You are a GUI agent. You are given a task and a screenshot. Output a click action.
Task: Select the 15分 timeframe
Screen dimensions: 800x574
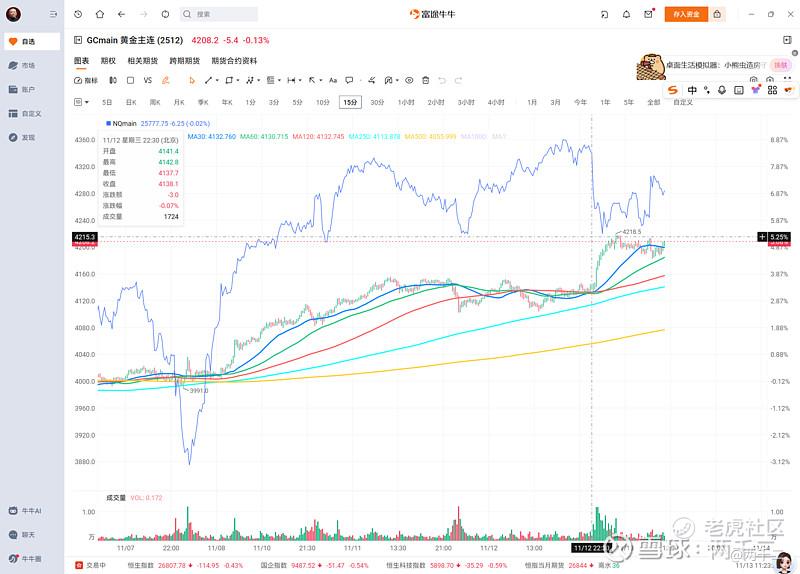pyautogui.click(x=350, y=102)
